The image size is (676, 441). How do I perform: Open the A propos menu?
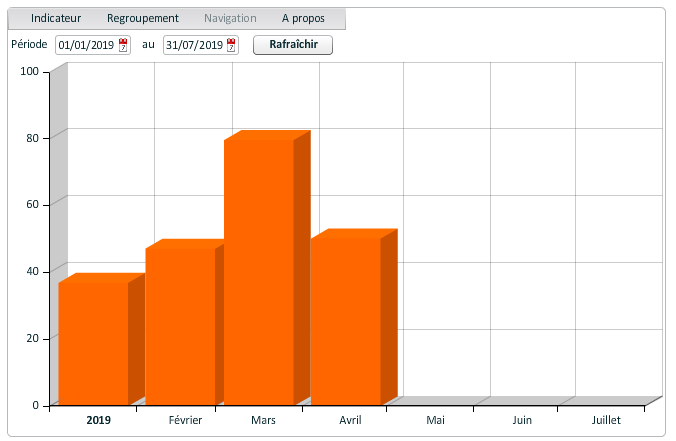coord(303,19)
